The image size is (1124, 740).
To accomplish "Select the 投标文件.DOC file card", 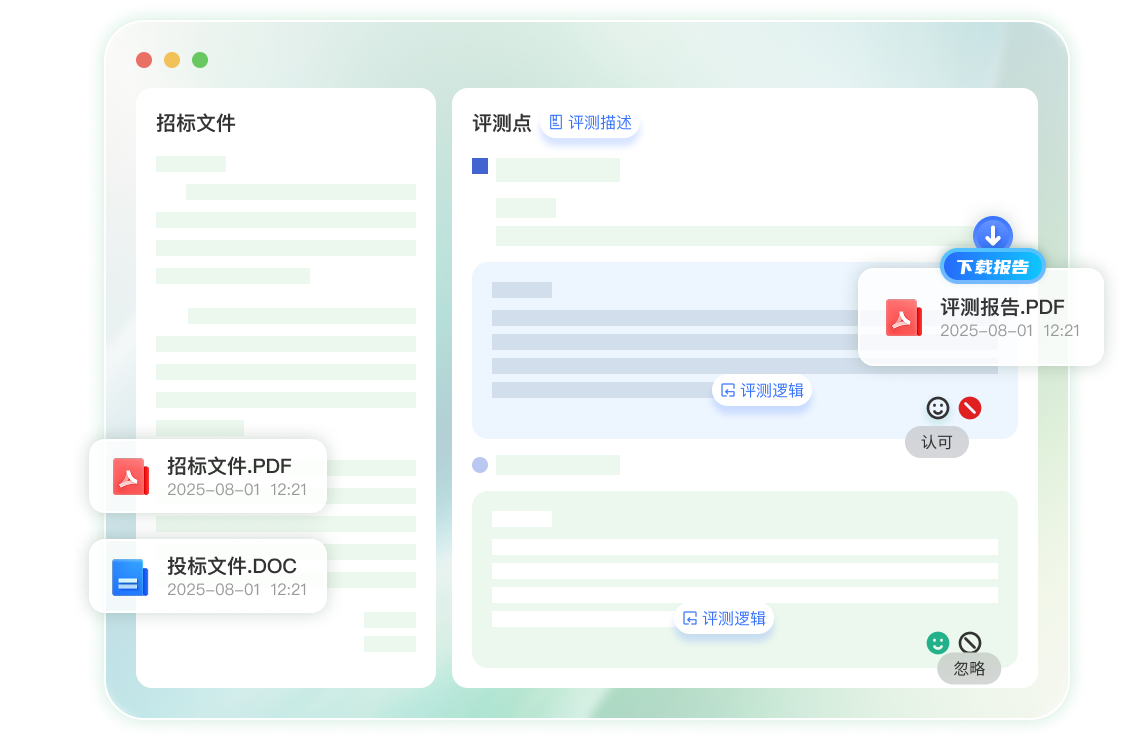I will 208,575.
